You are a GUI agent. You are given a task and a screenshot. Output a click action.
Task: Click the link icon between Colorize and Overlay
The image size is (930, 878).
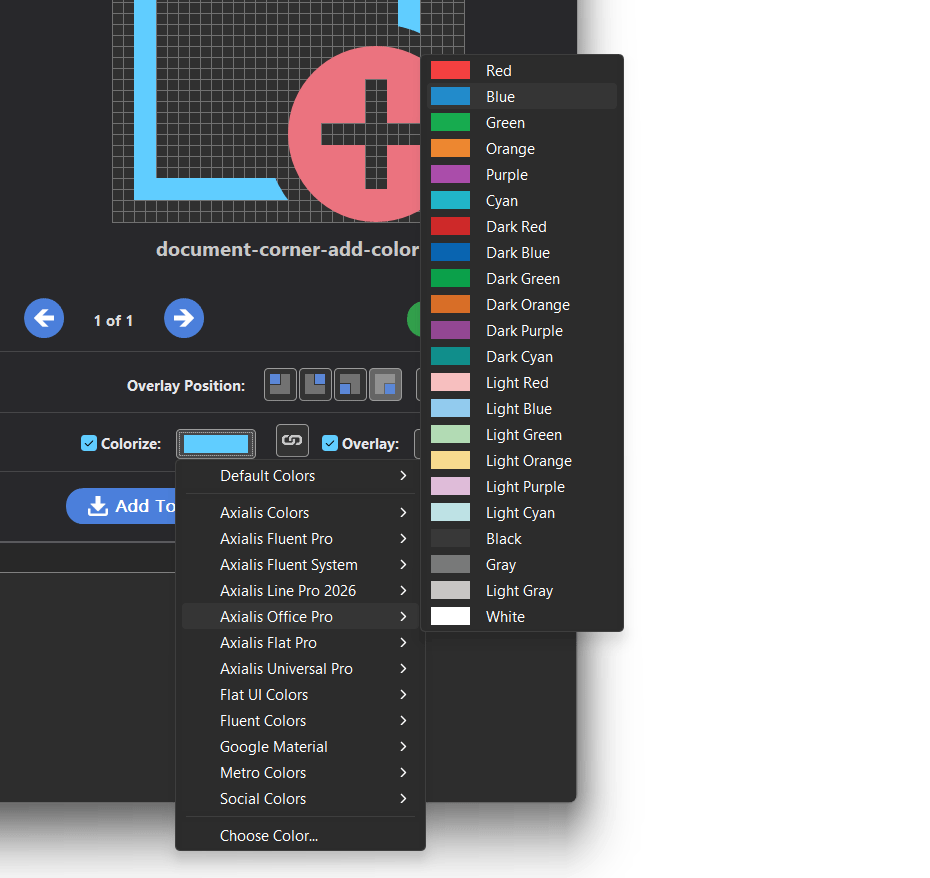[292, 441]
